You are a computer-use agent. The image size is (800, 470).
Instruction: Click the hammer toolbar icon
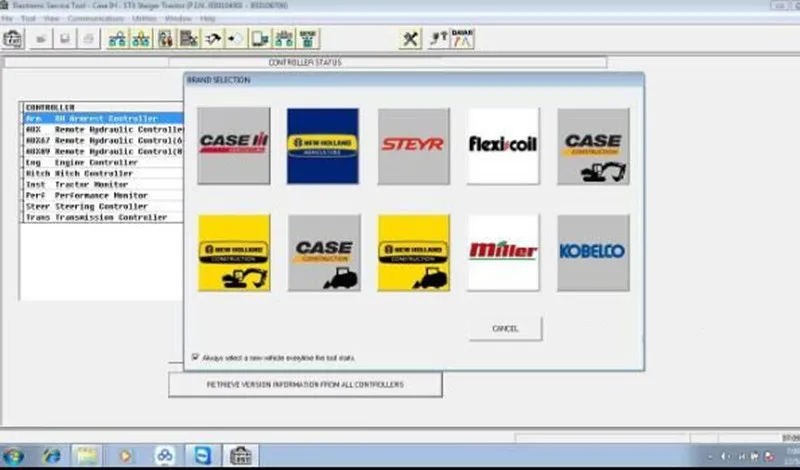(213, 39)
